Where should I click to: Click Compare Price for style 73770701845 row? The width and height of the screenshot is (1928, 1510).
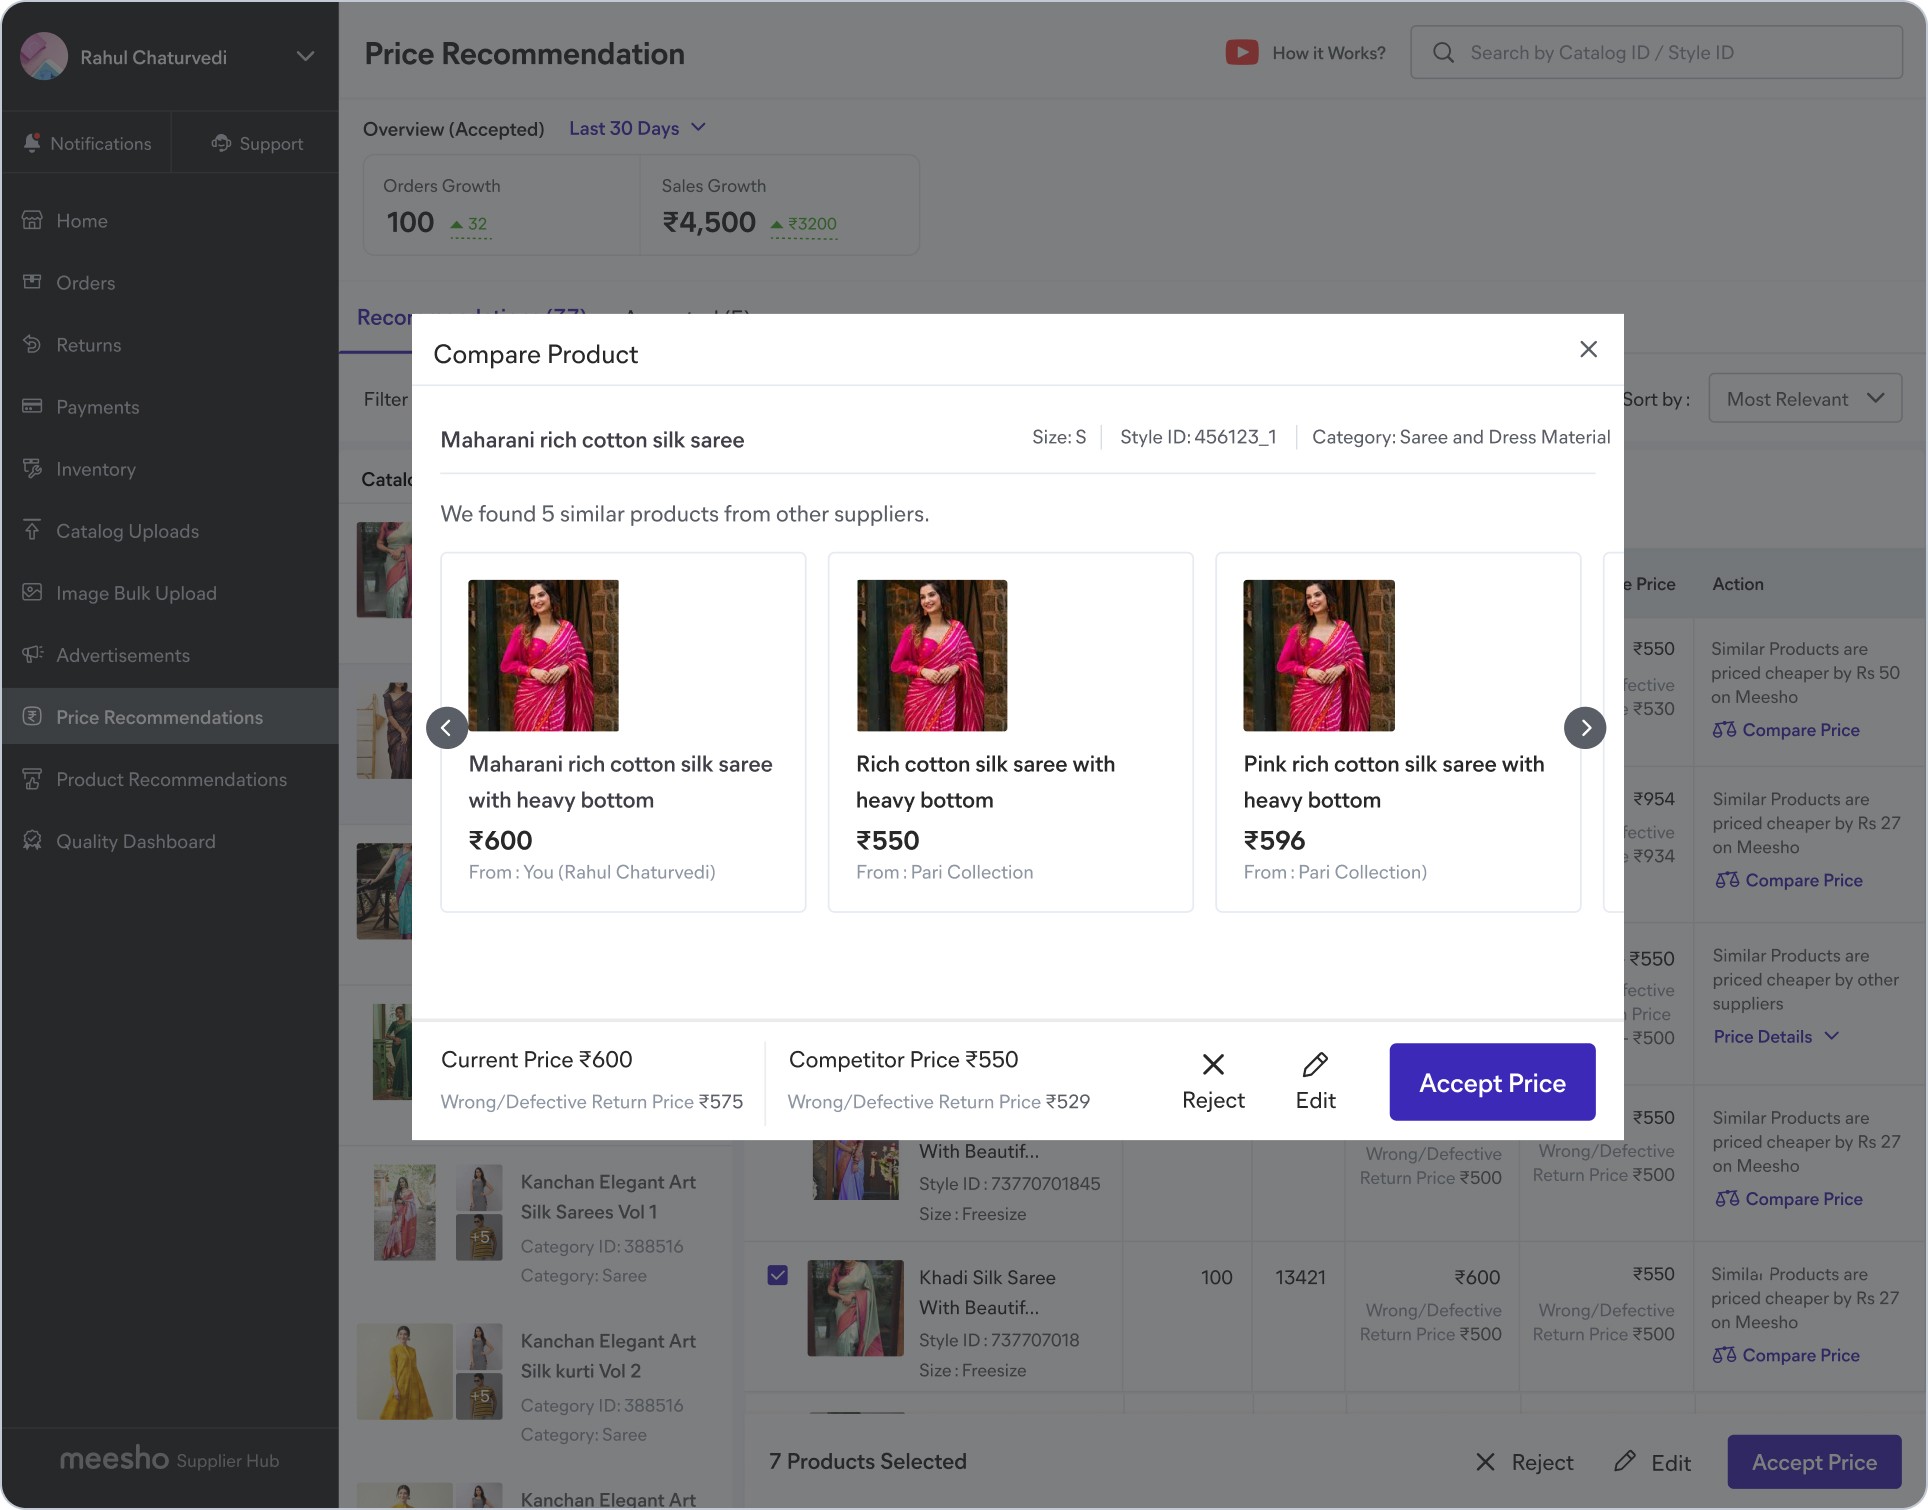[x=1789, y=1198]
